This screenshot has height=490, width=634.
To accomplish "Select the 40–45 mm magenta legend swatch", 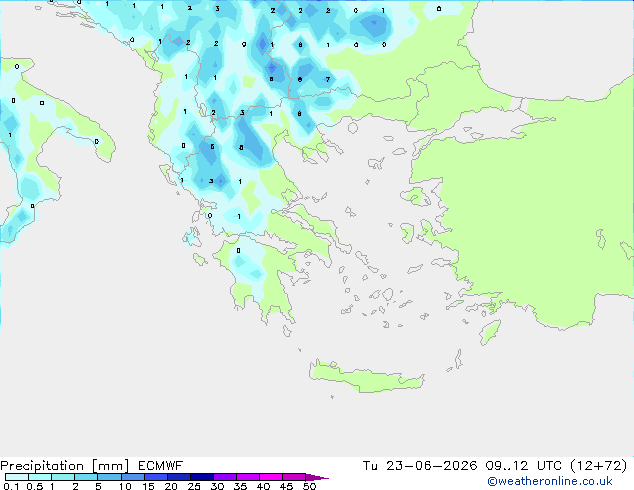I will pyautogui.click(x=271, y=477).
